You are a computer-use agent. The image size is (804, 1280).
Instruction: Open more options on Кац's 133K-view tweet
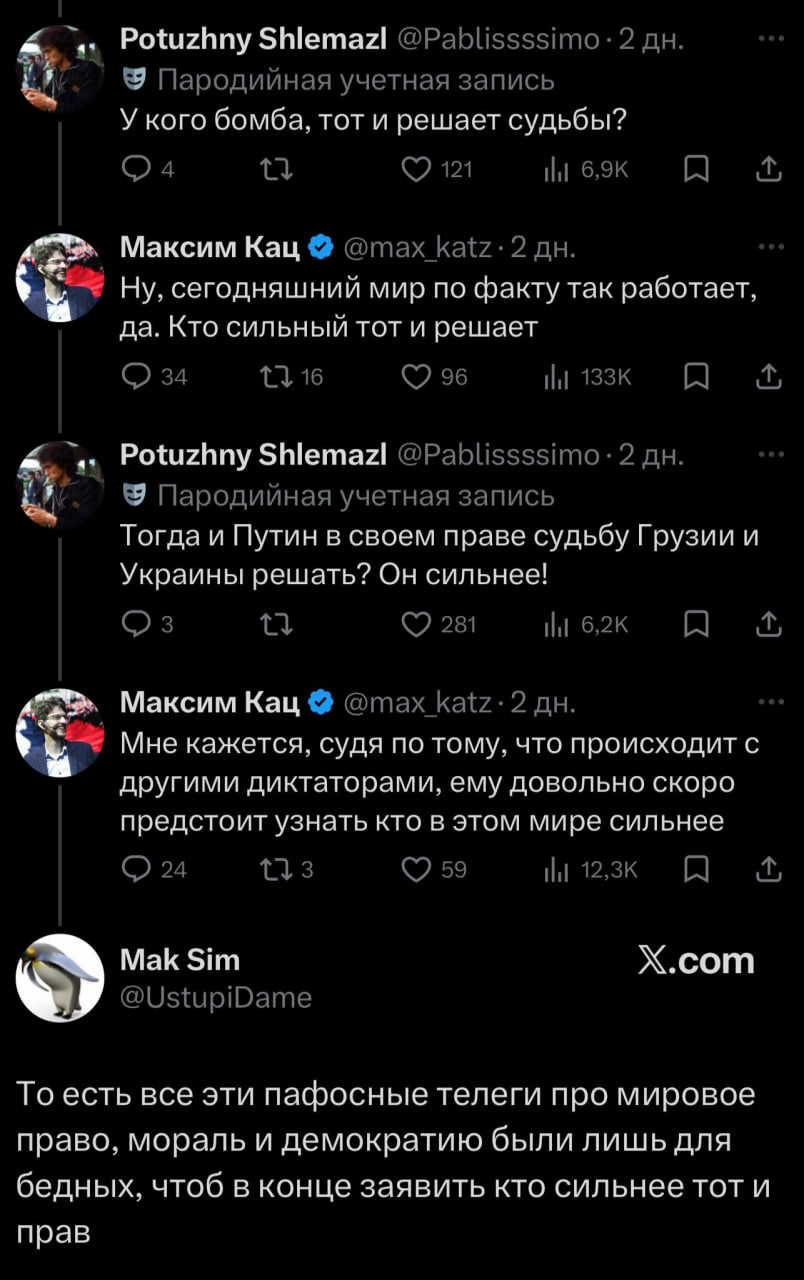pos(770,247)
